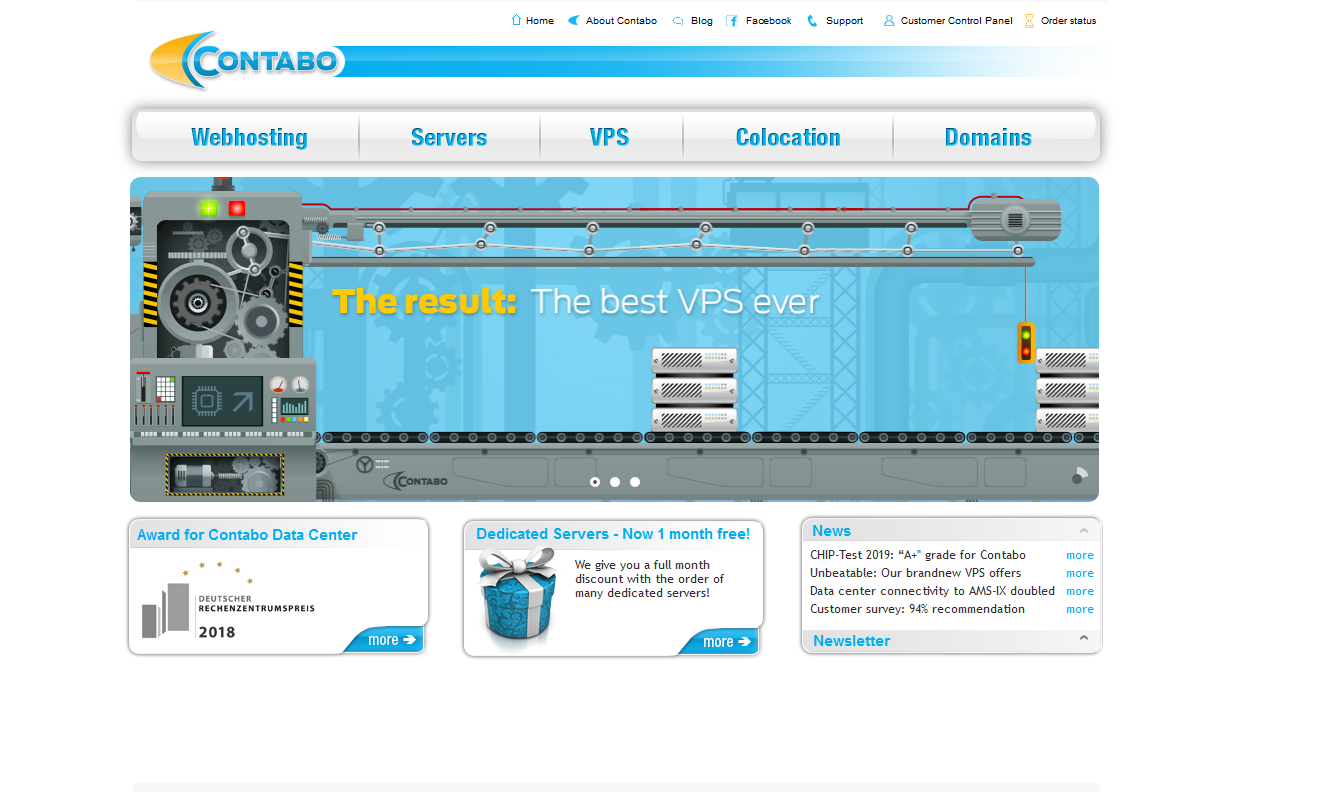Open the Domains menu
1336x792 pixels.
[x=988, y=137]
